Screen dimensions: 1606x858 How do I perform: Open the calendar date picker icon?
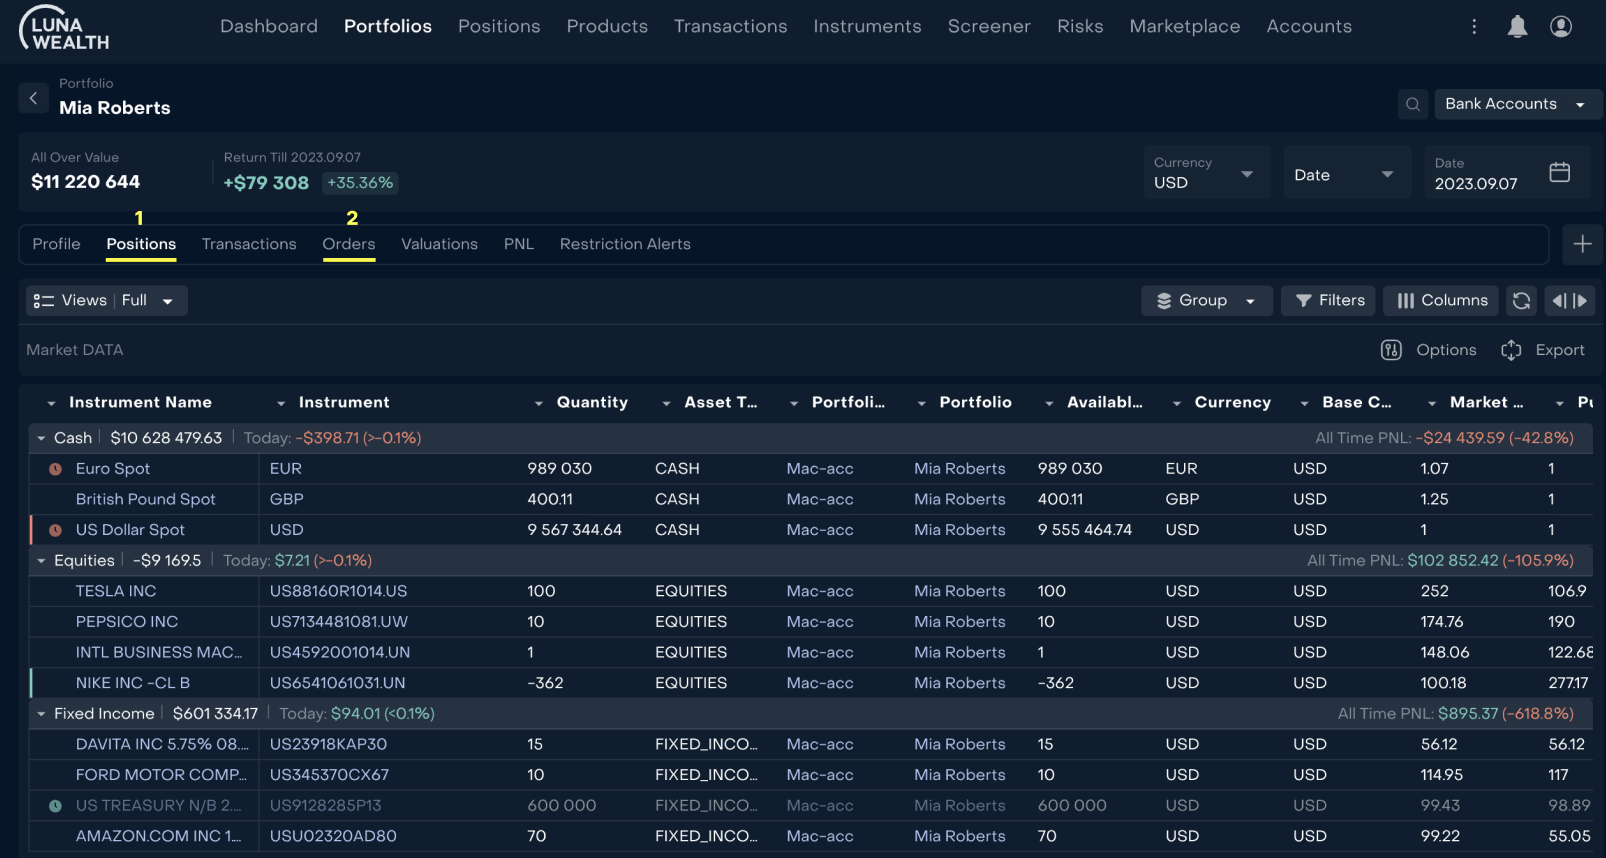click(x=1560, y=172)
